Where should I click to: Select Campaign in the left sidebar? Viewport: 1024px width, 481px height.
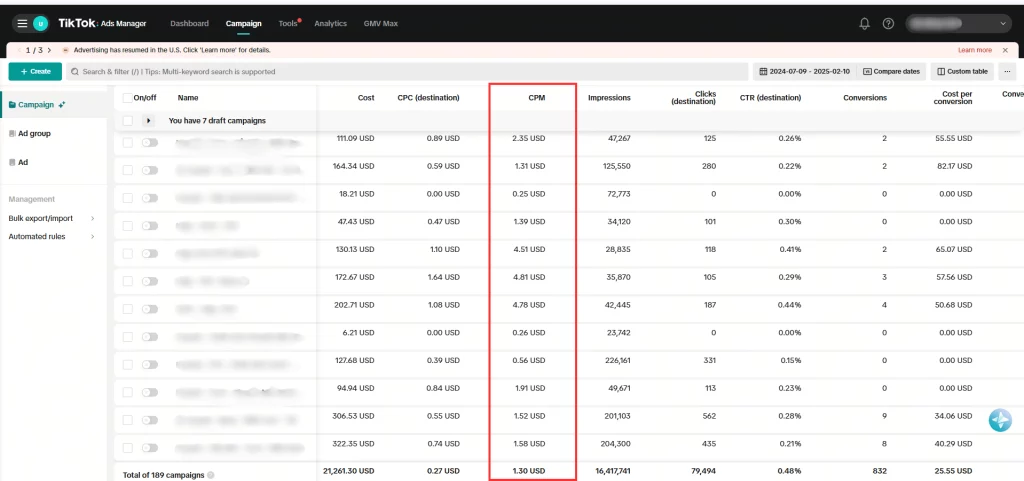(36, 104)
